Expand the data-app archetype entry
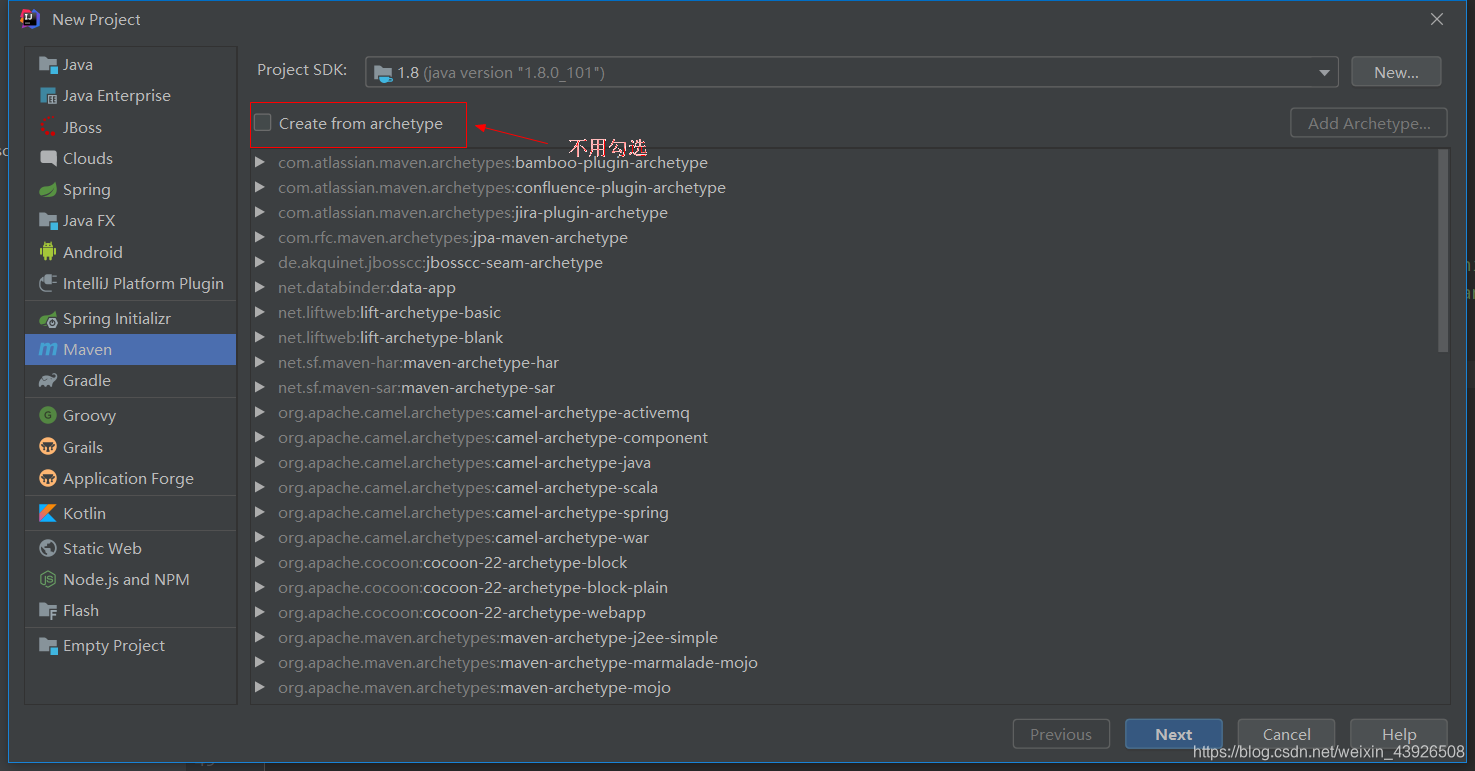Viewport: 1475px width, 771px height. [260, 287]
